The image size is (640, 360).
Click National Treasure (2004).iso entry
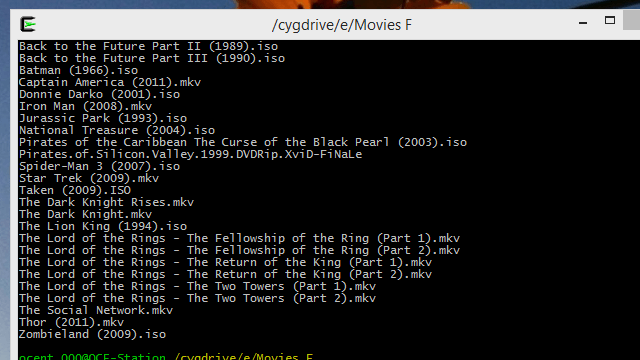[x=117, y=130]
